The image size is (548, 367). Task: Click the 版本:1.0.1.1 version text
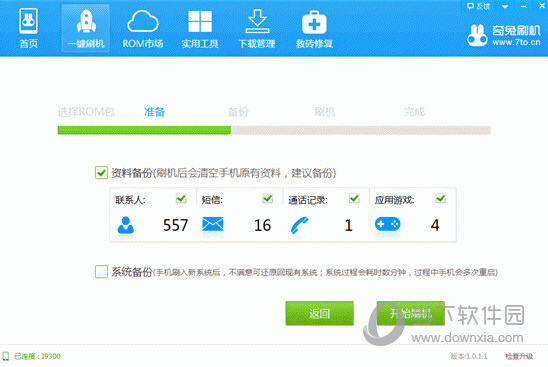[469, 356]
